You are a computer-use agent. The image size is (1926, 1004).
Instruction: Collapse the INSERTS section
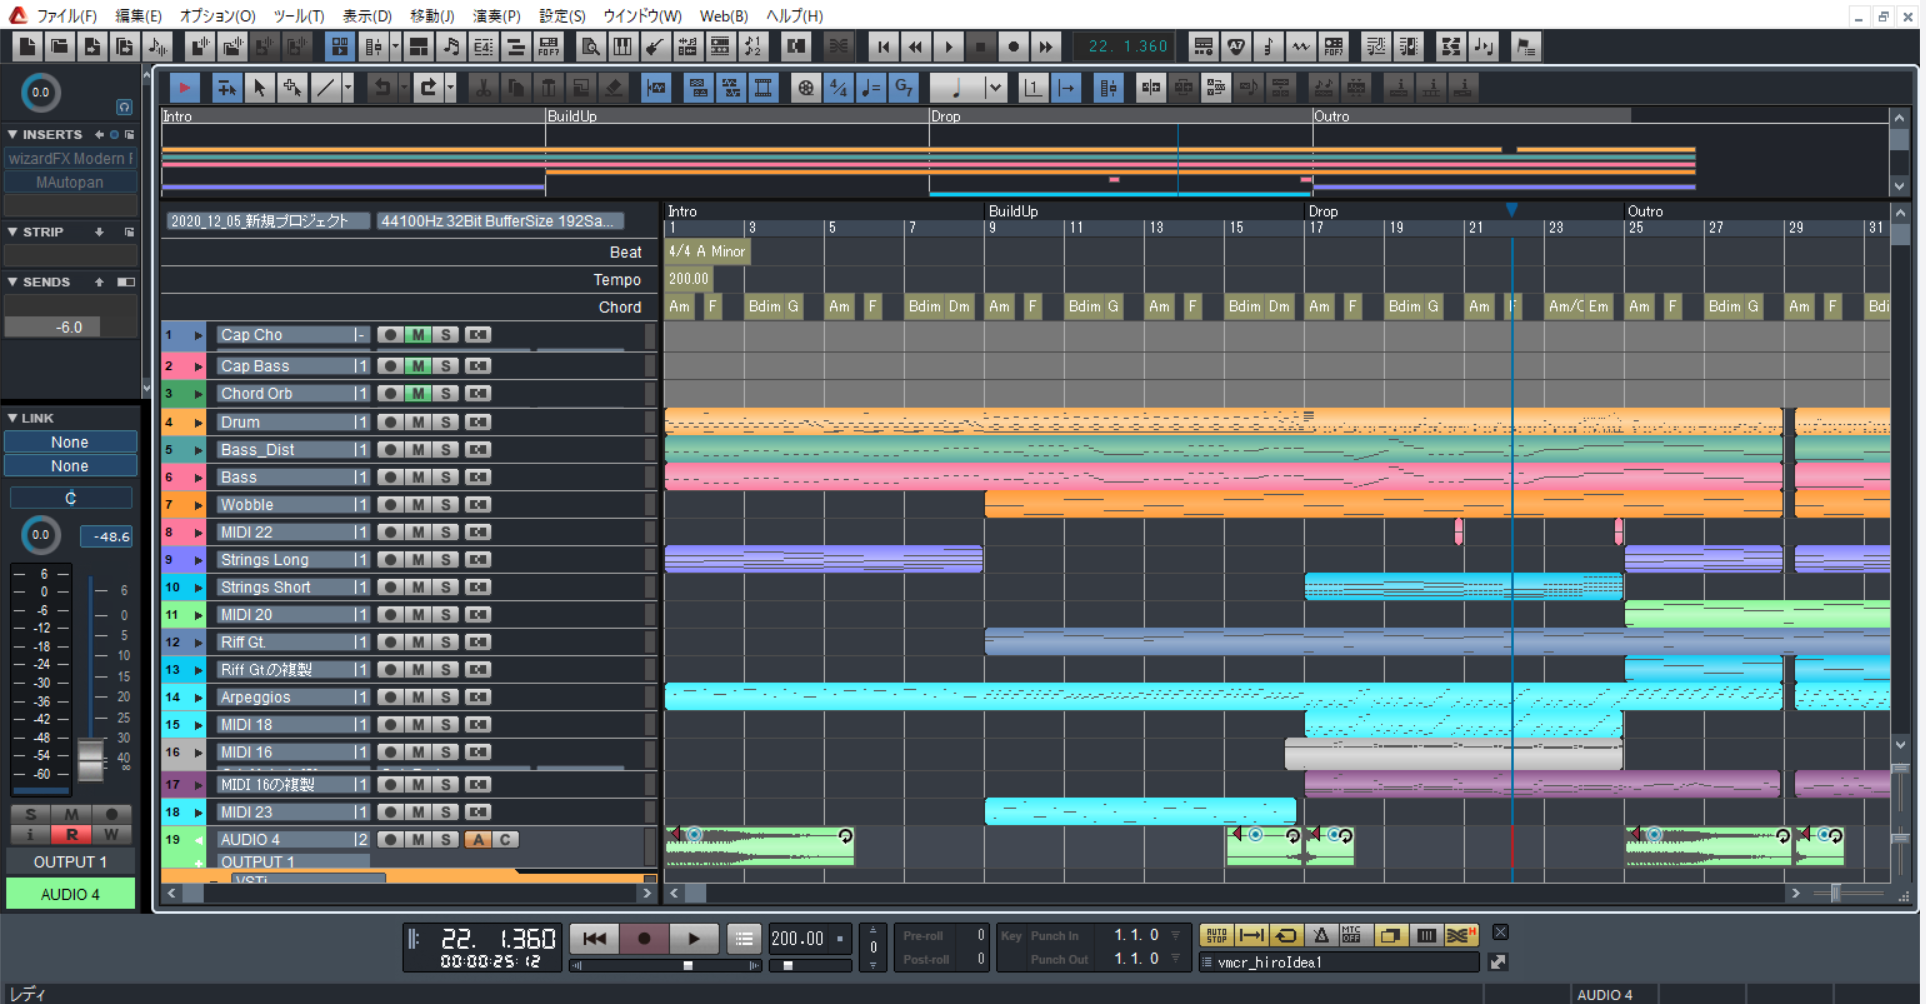pyautogui.click(x=12, y=134)
